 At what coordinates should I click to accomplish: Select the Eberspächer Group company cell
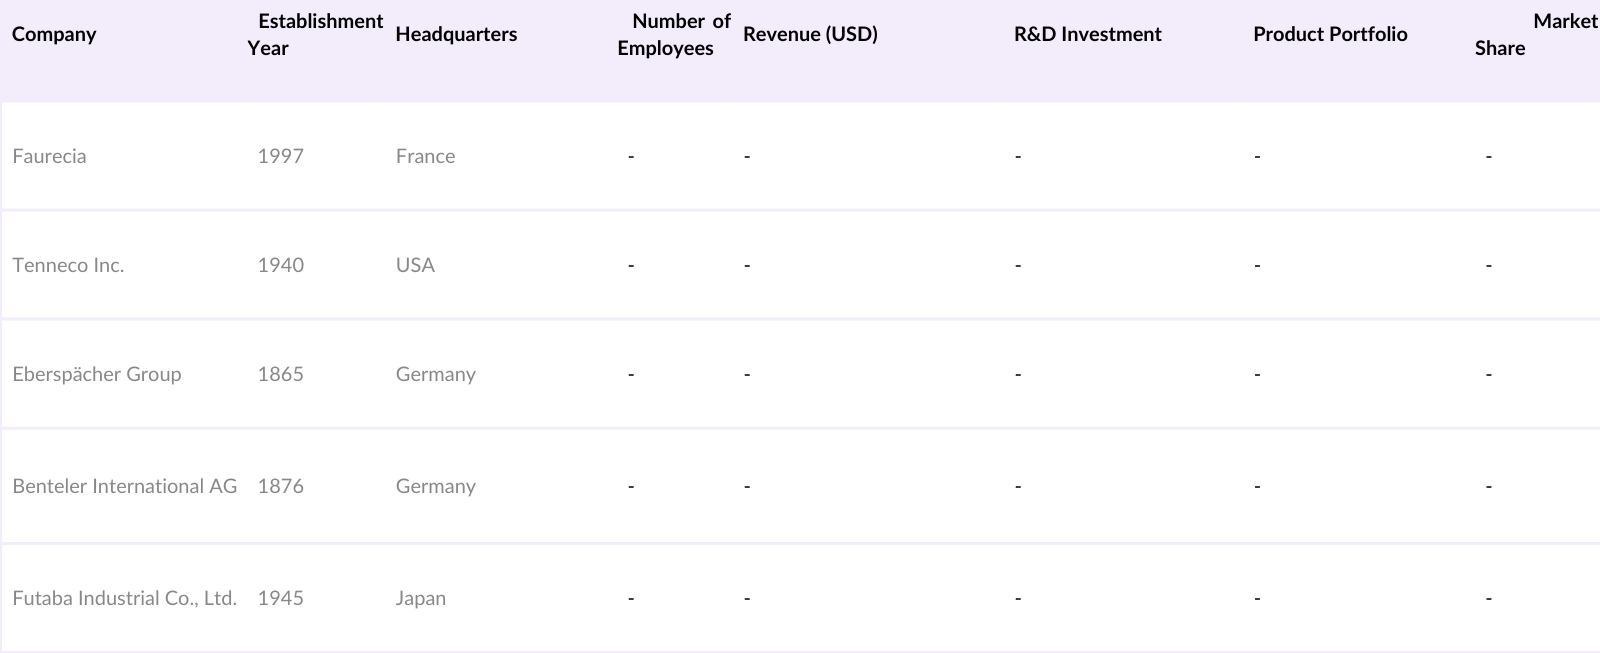[97, 374]
